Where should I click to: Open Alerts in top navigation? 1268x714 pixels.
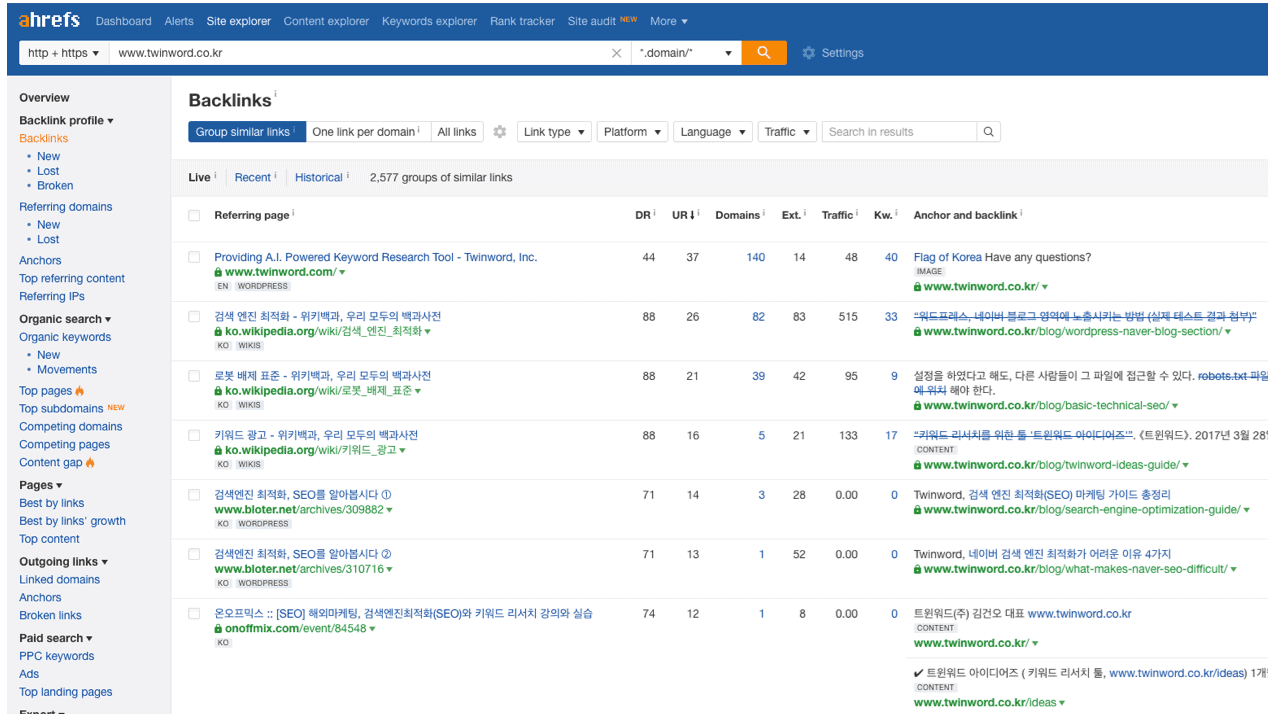pyautogui.click(x=179, y=21)
